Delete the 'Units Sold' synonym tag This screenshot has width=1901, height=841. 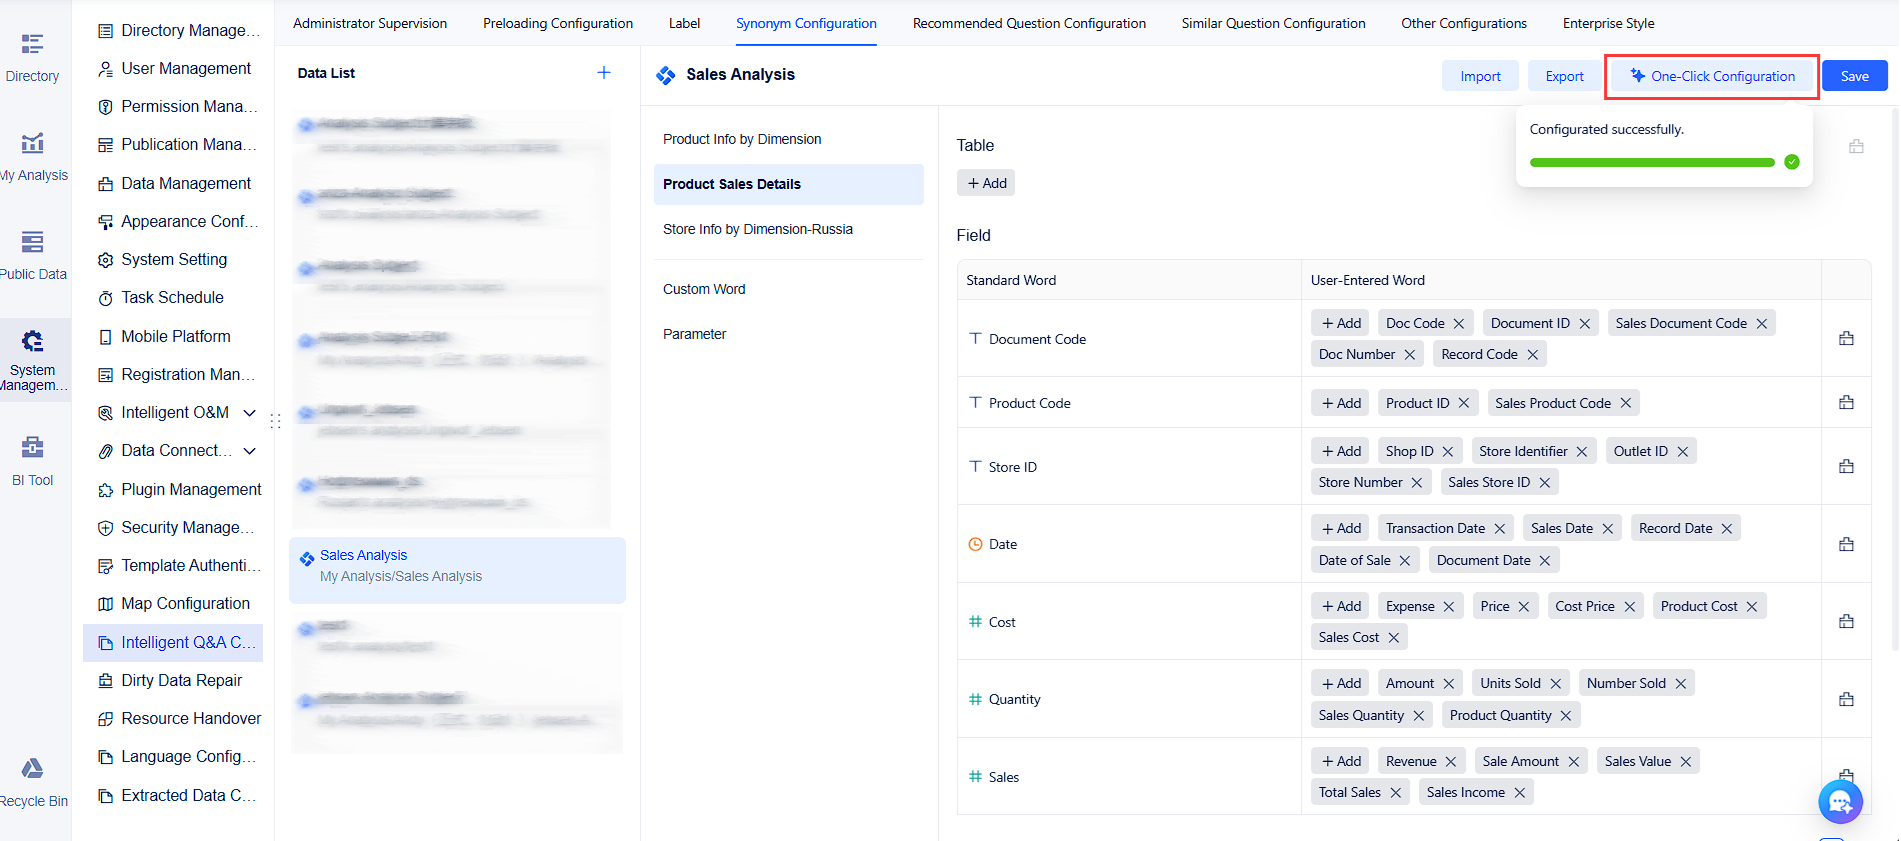[1556, 684]
